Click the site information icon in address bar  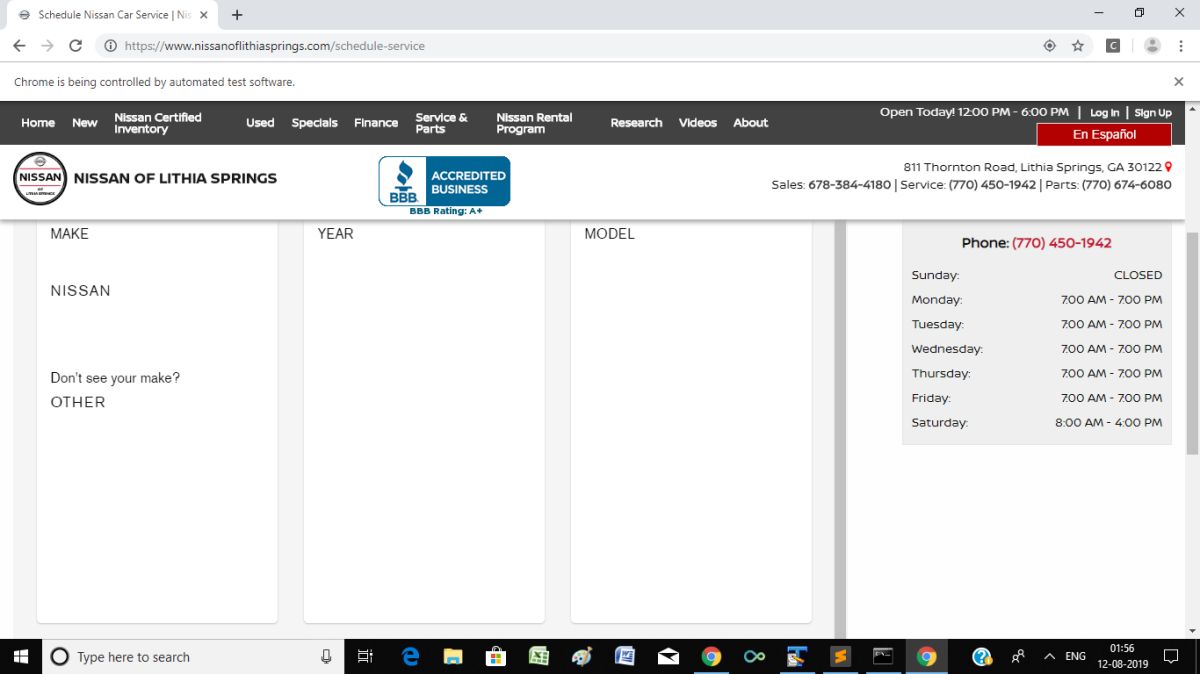point(110,46)
